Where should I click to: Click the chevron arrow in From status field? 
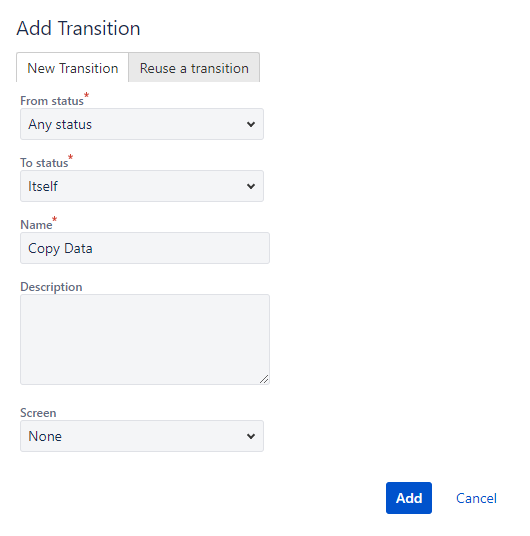pyautogui.click(x=251, y=124)
